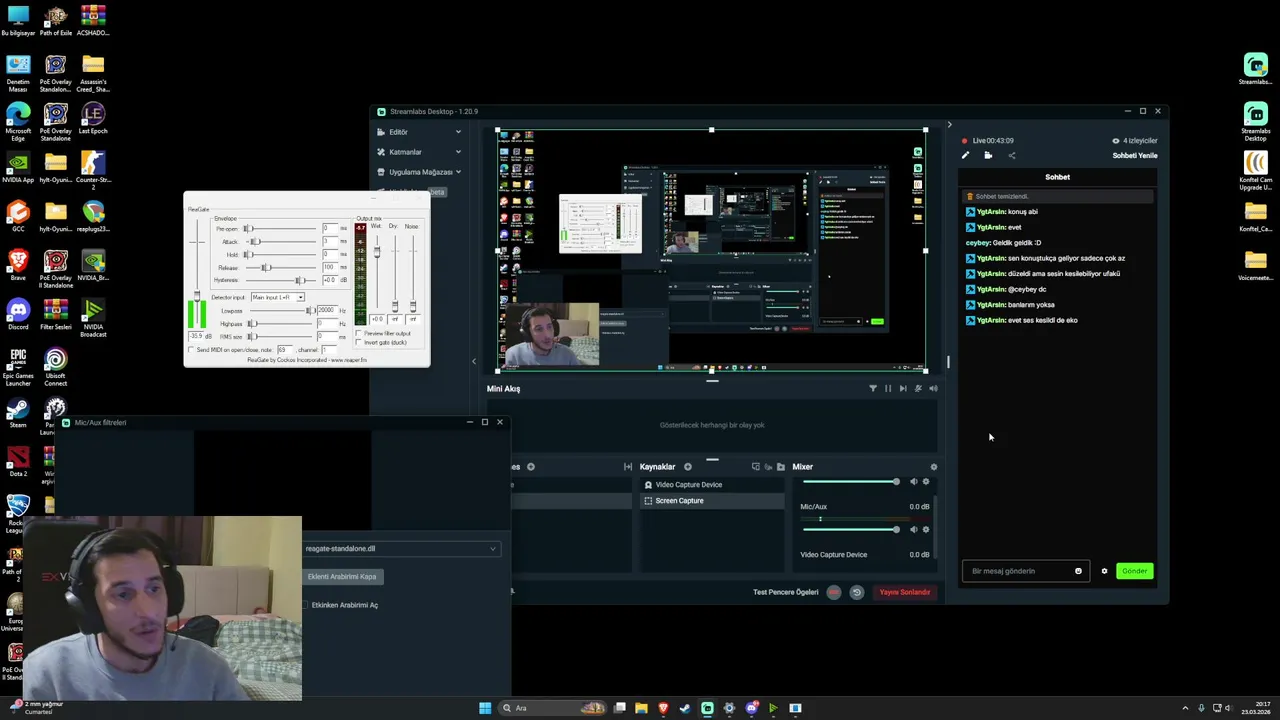Collapse the Streamlabs sidebar arrow

point(474,361)
